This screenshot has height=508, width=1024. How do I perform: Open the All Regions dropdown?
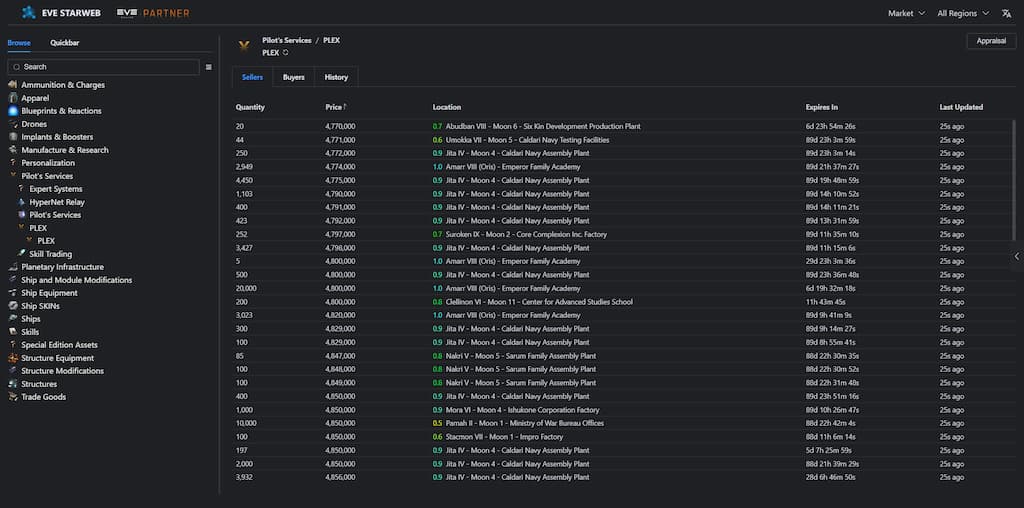pyautogui.click(x=963, y=13)
